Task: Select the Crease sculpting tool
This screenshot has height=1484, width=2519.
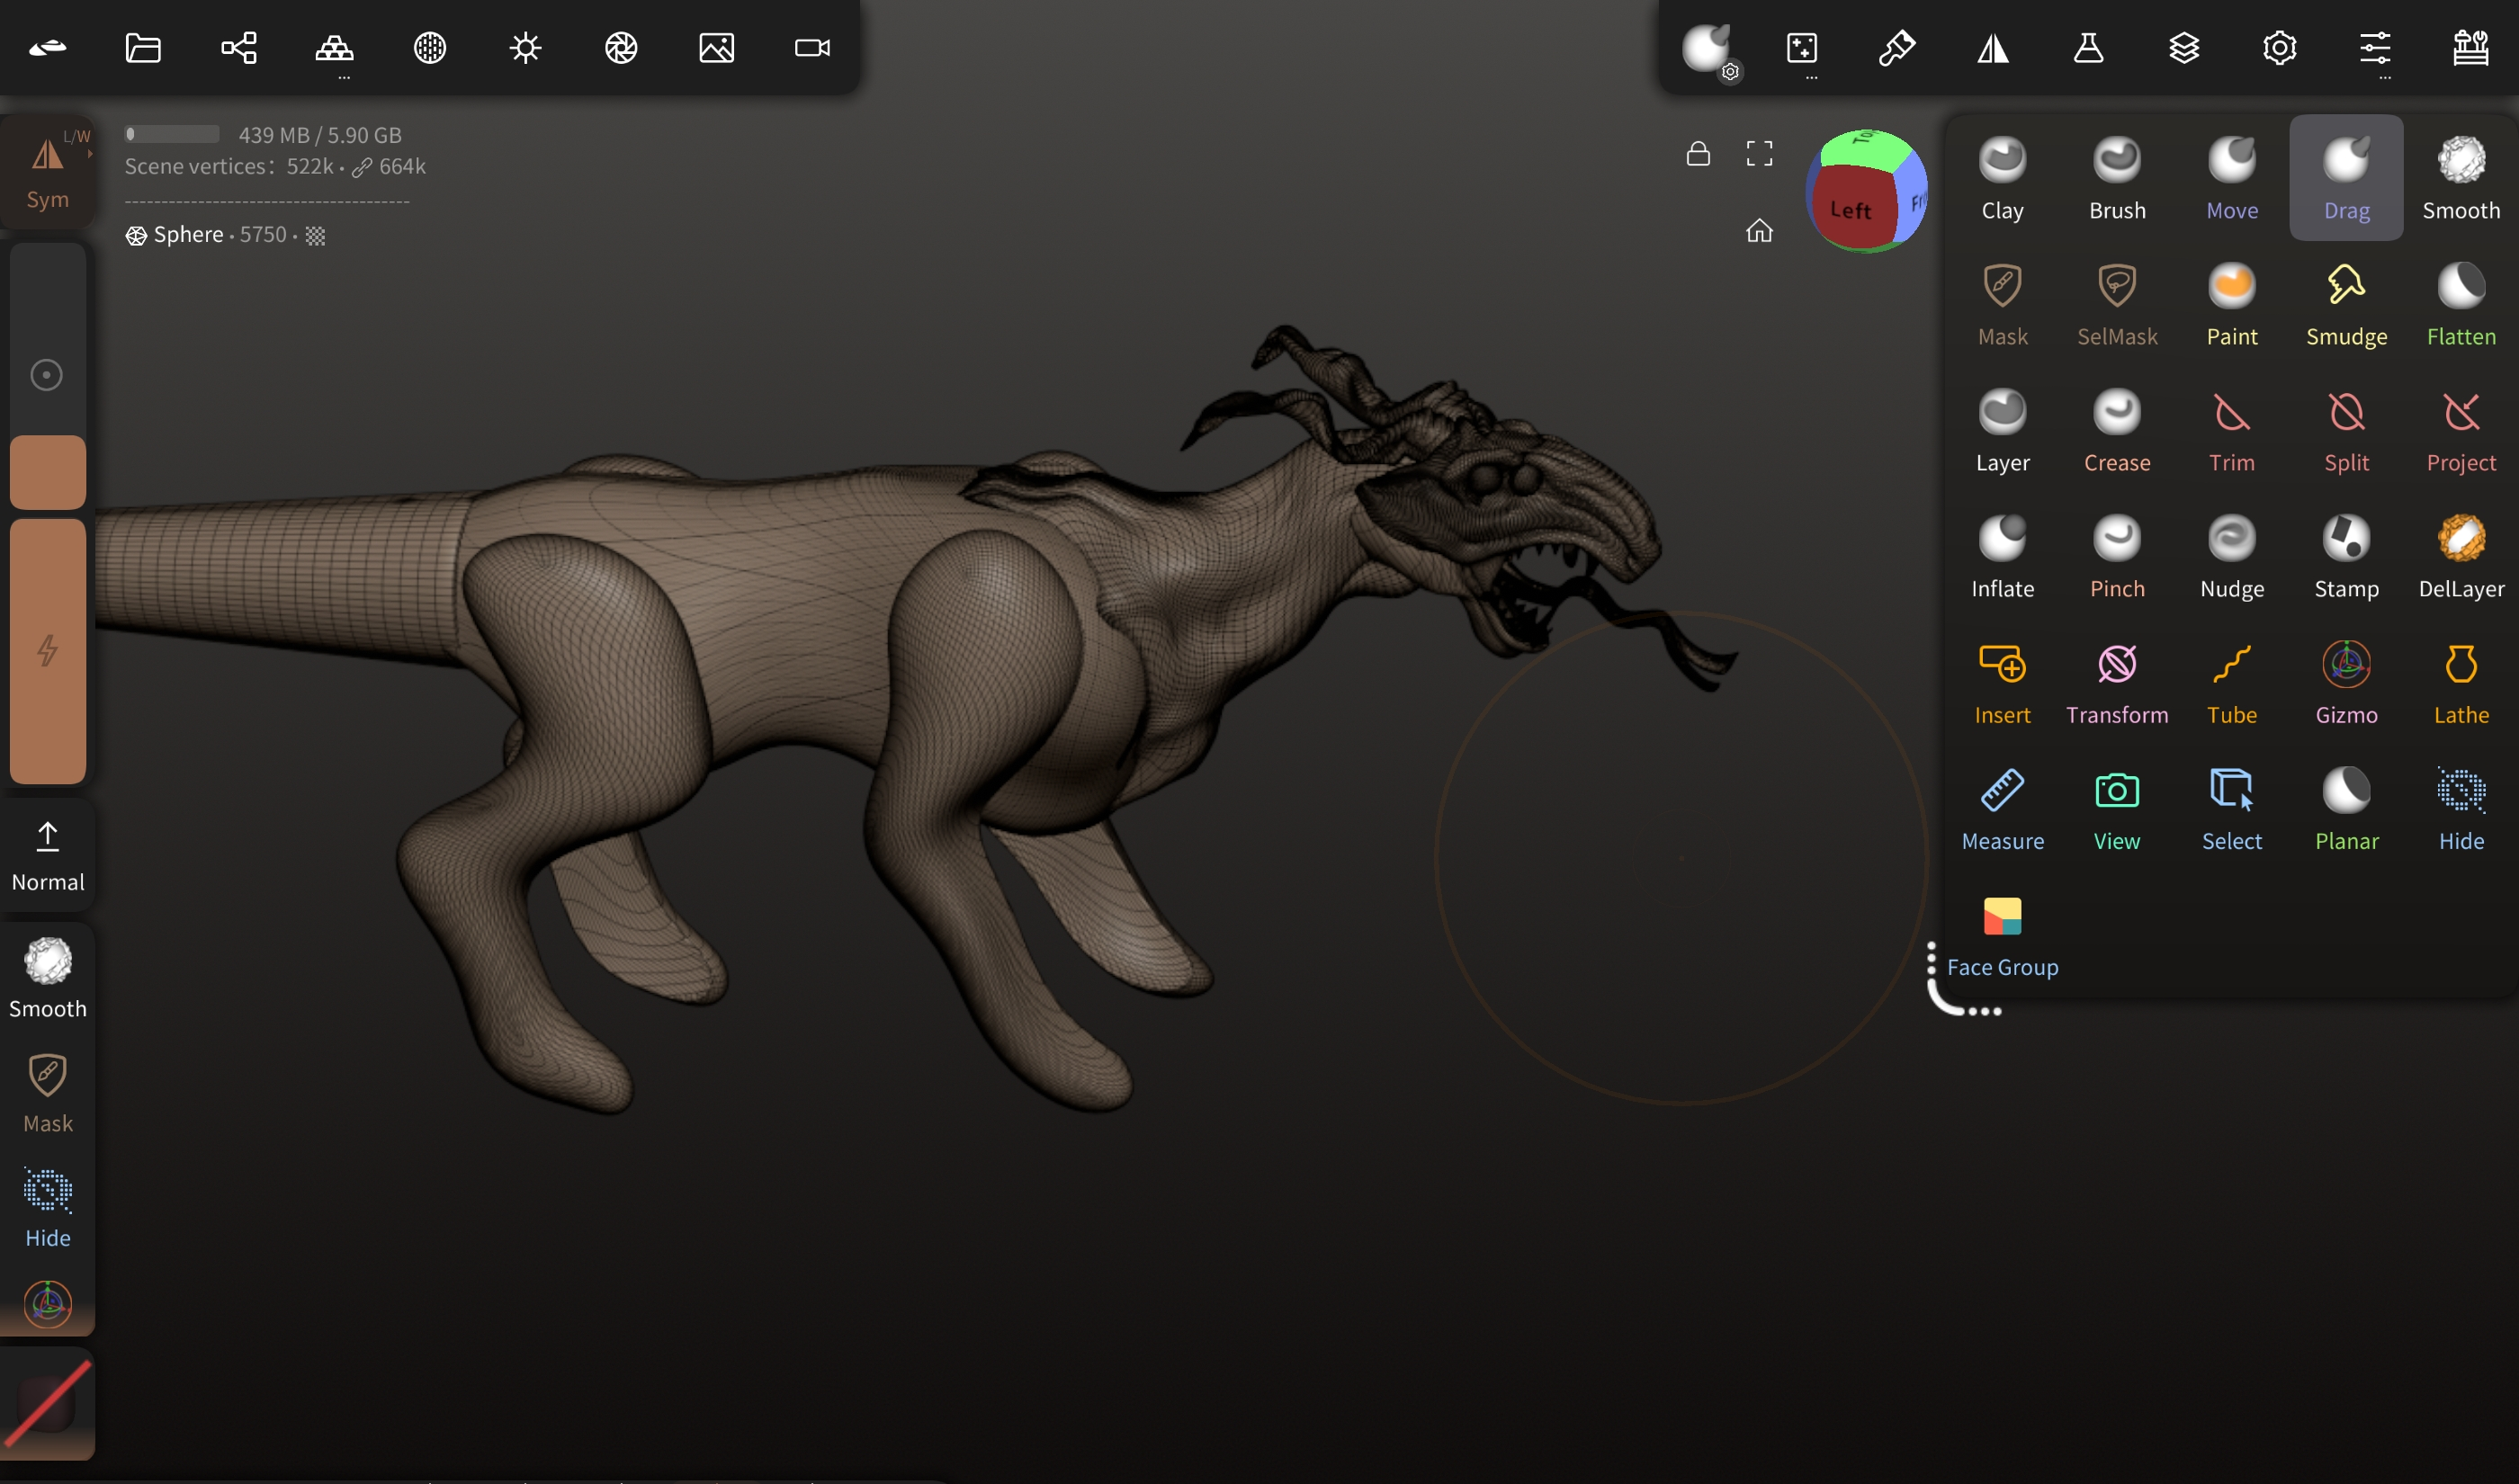Action: pos(2116,430)
